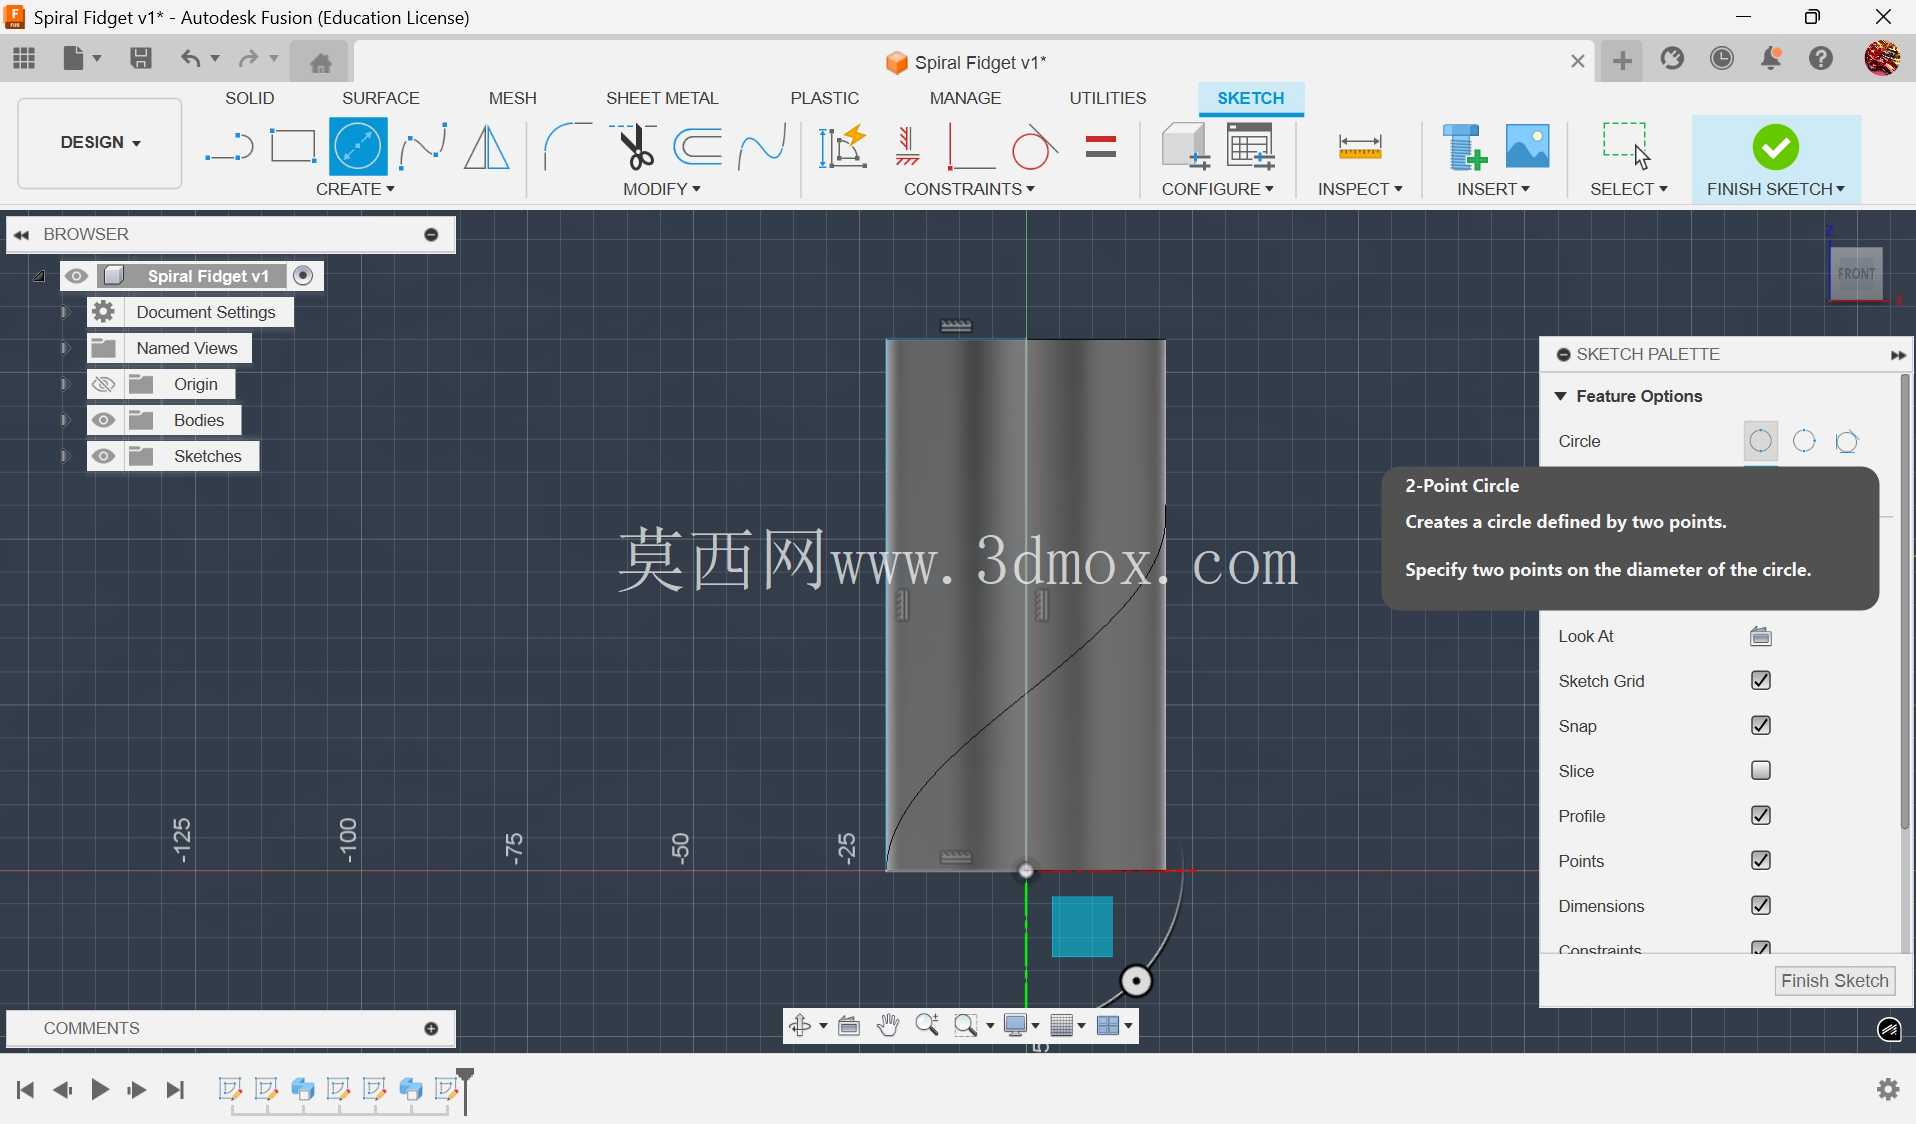Open the Help question mark icon

tap(1821, 59)
